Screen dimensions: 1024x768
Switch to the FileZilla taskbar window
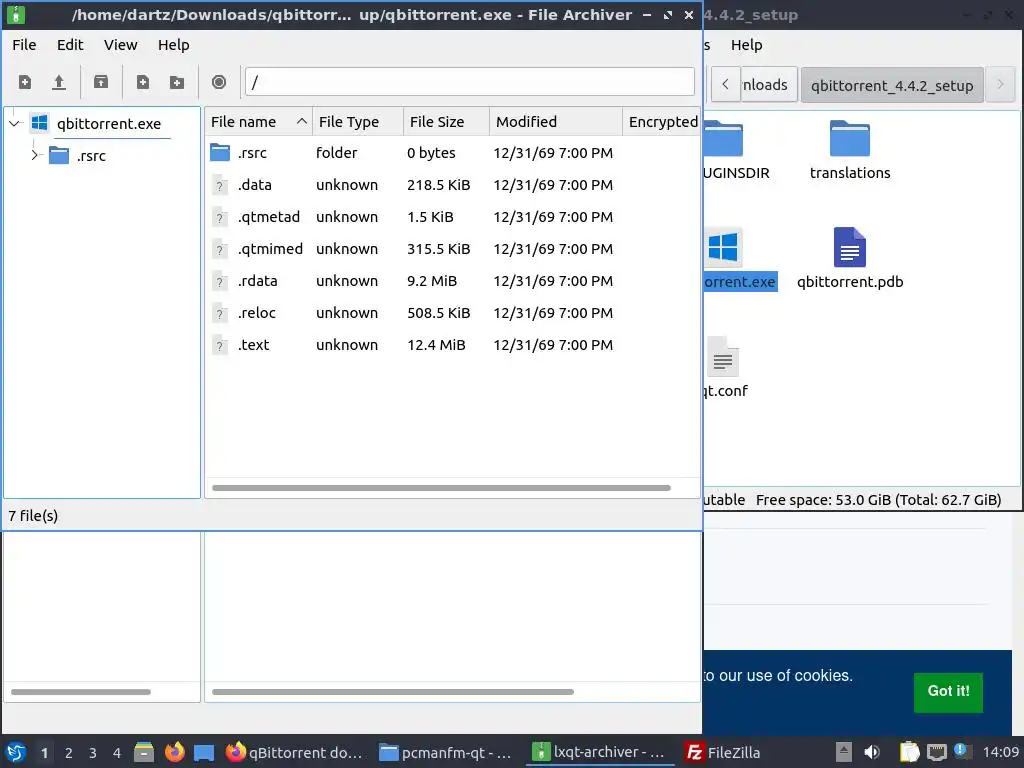click(724, 752)
